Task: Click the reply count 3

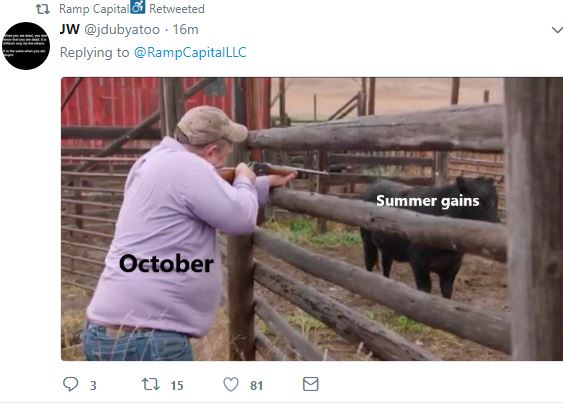Action: click(x=93, y=385)
